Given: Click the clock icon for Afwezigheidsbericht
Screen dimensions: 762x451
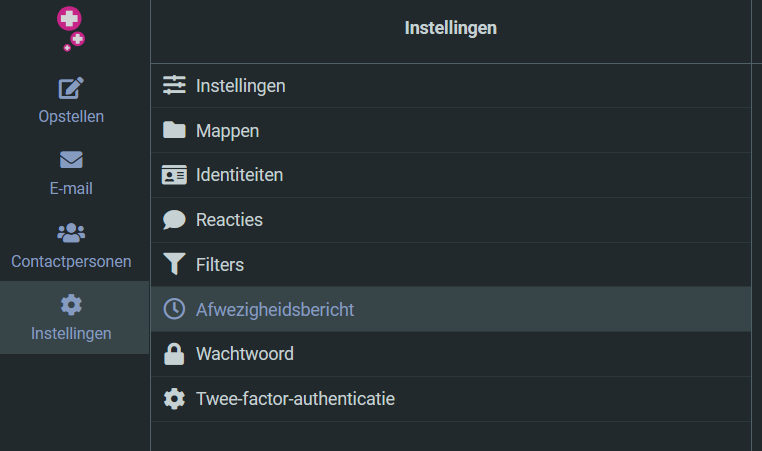Looking at the screenshot, I should point(174,309).
